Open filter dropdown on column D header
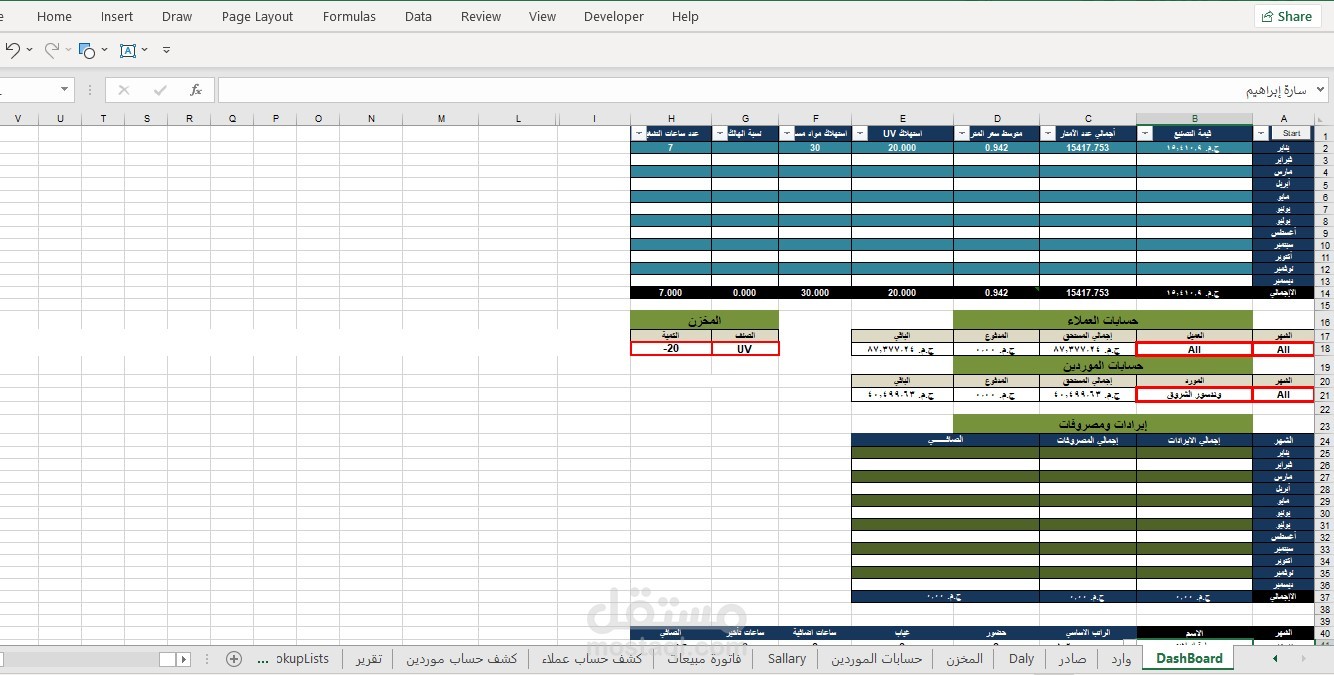The width and height of the screenshot is (1334, 675). coord(962,133)
